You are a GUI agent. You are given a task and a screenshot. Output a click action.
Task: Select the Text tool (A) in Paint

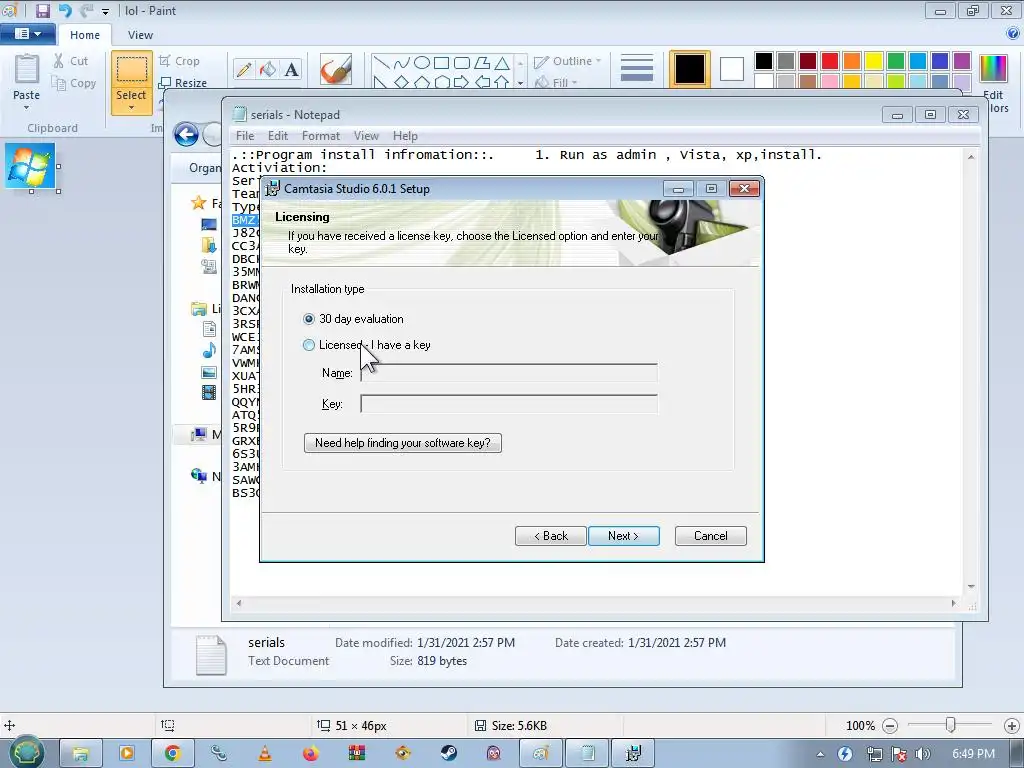click(x=291, y=69)
